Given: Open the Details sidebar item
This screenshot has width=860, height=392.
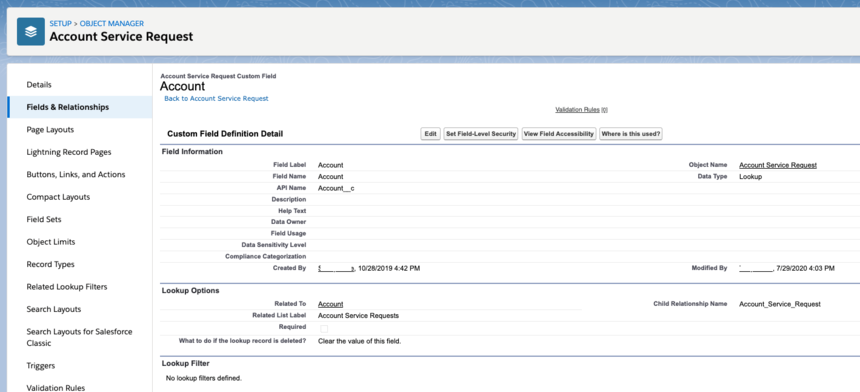Looking at the screenshot, I should tap(39, 85).
